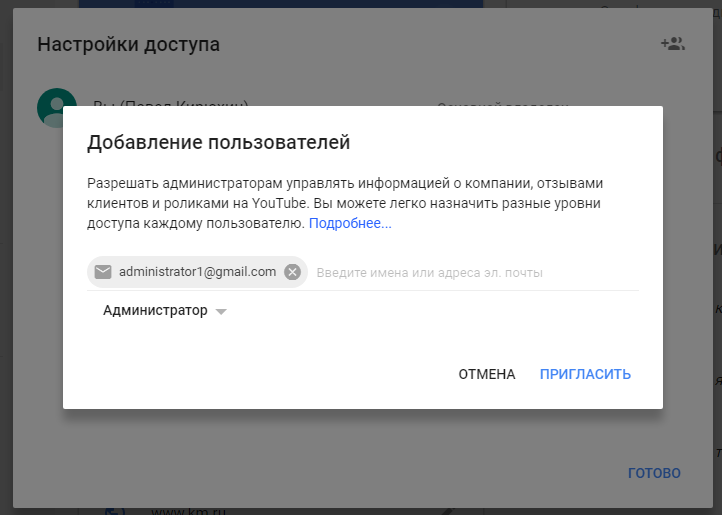Click the ОТМЕНА button
The height and width of the screenshot is (515, 722).
coord(487,374)
